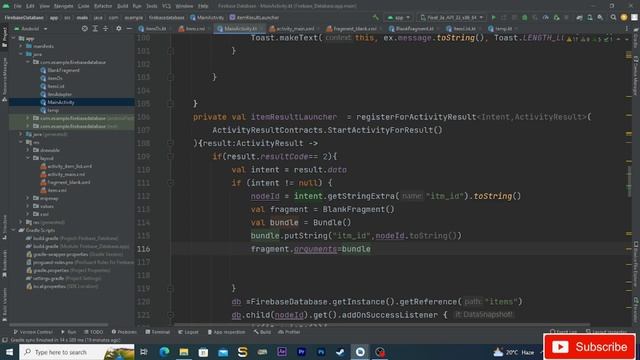The height and width of the screenshot is (360, 640).
Task: Click the YouTube Subscribe button
Action: [589, 347]
